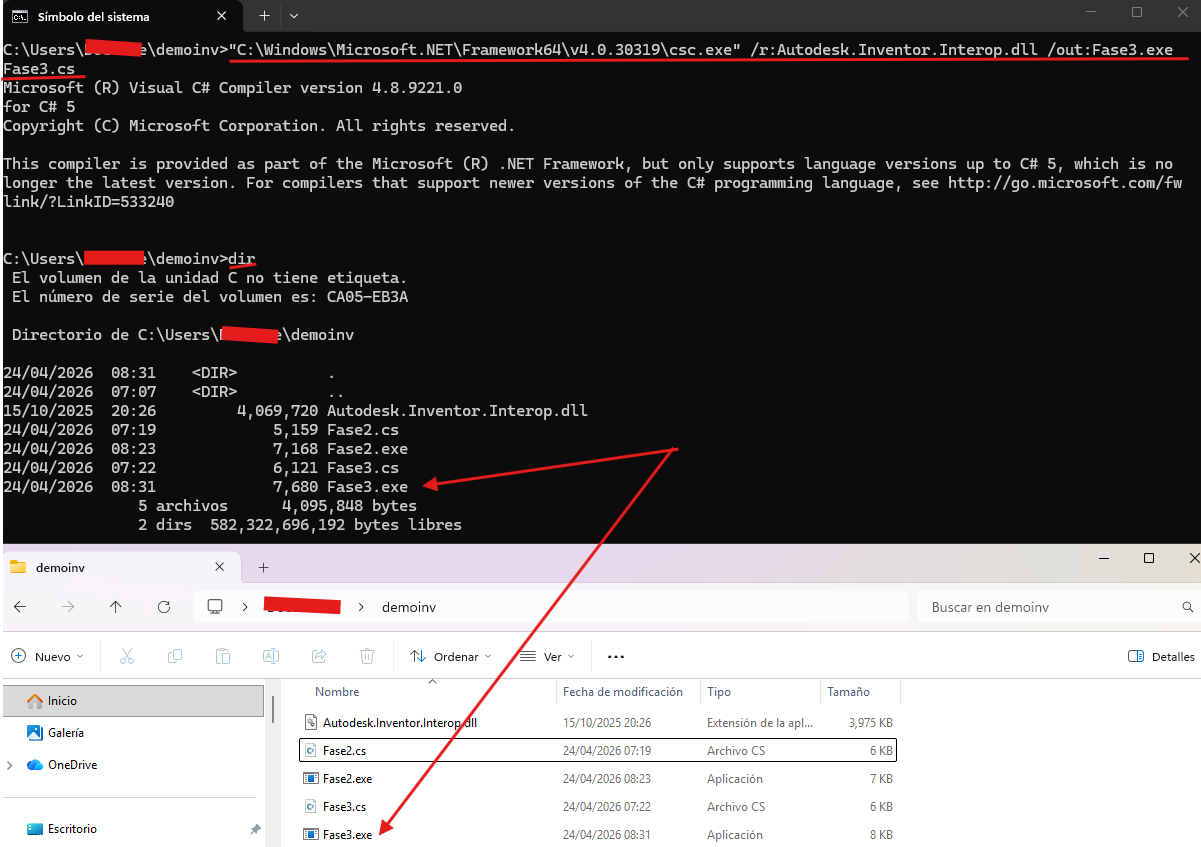Refresh the demoinv folder view
Image resolution: width=1201 pixels, height=847 pixels.
[164, 607]
